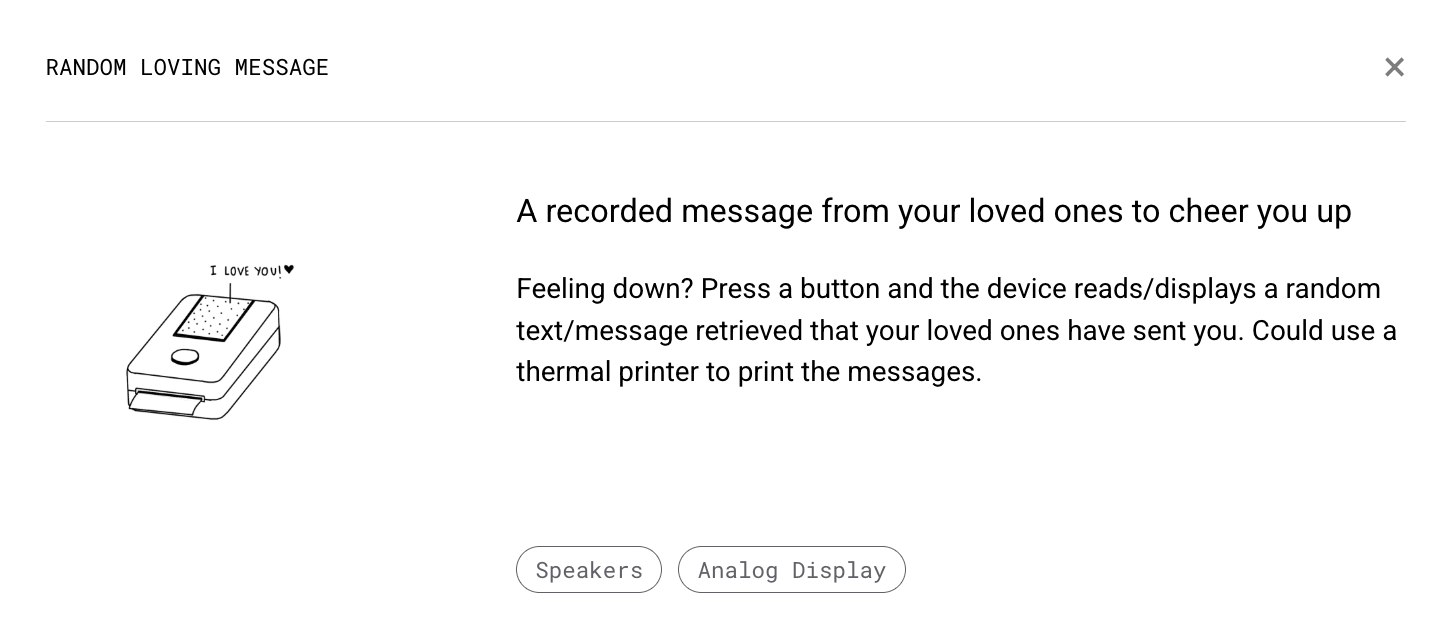Image resolution: width=1450 pixels, height=636 pixels.
Task: Click the line connecting label to device screen
Action: coord(231,289)
